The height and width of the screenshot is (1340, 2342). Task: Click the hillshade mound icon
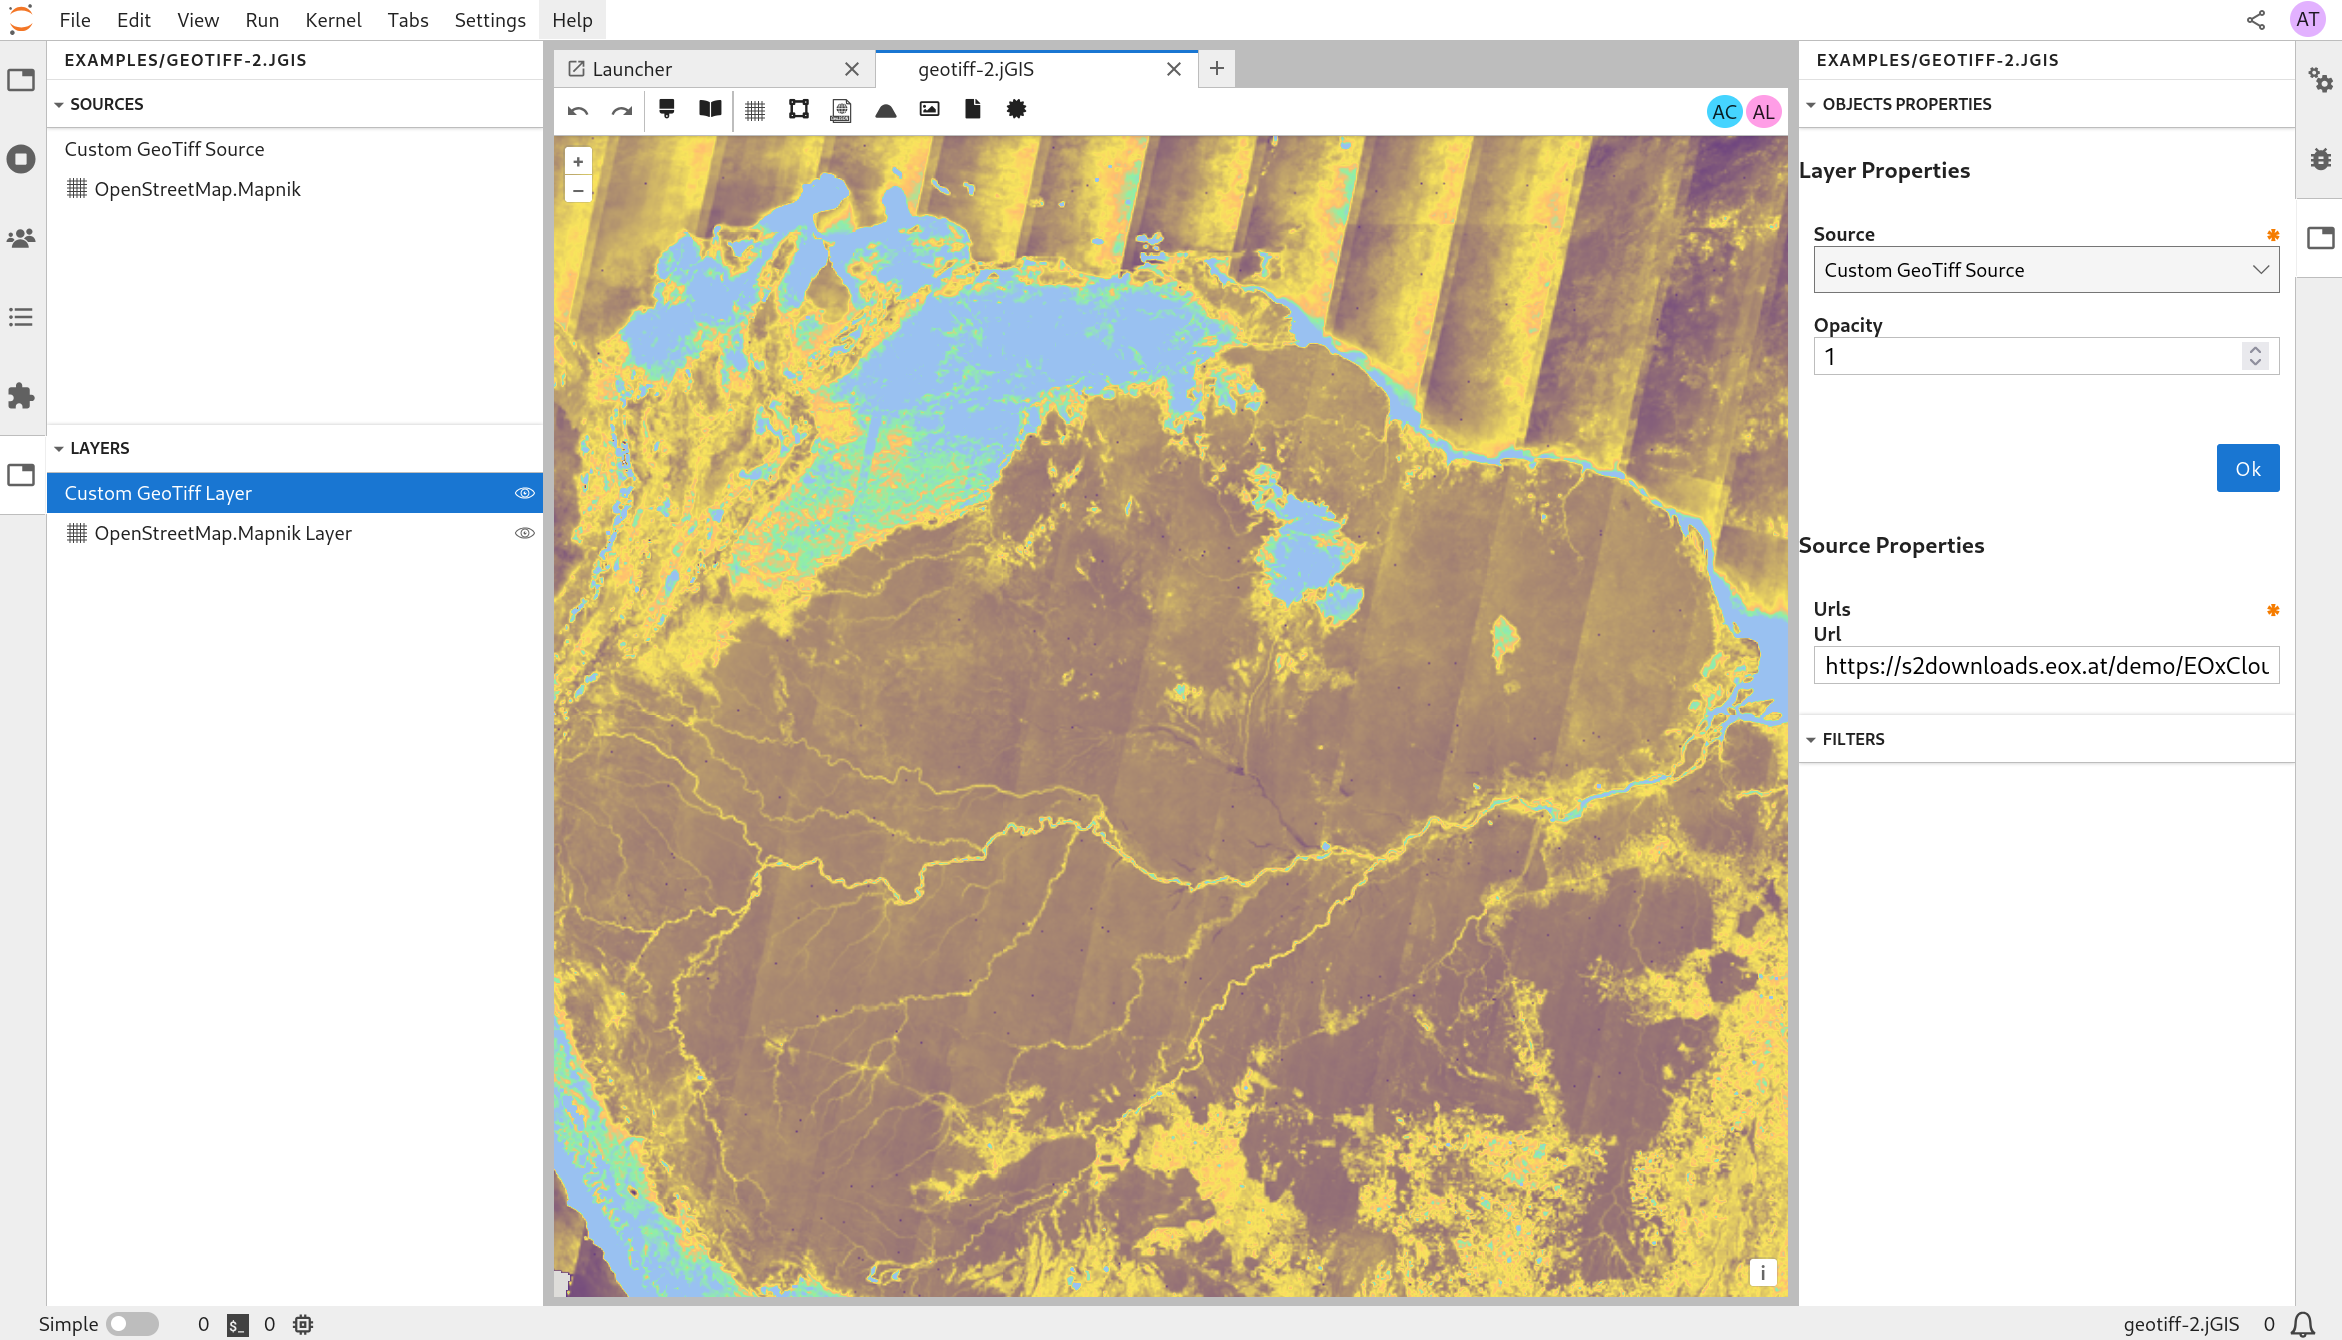pyautogui.click(x=885, y=110)
